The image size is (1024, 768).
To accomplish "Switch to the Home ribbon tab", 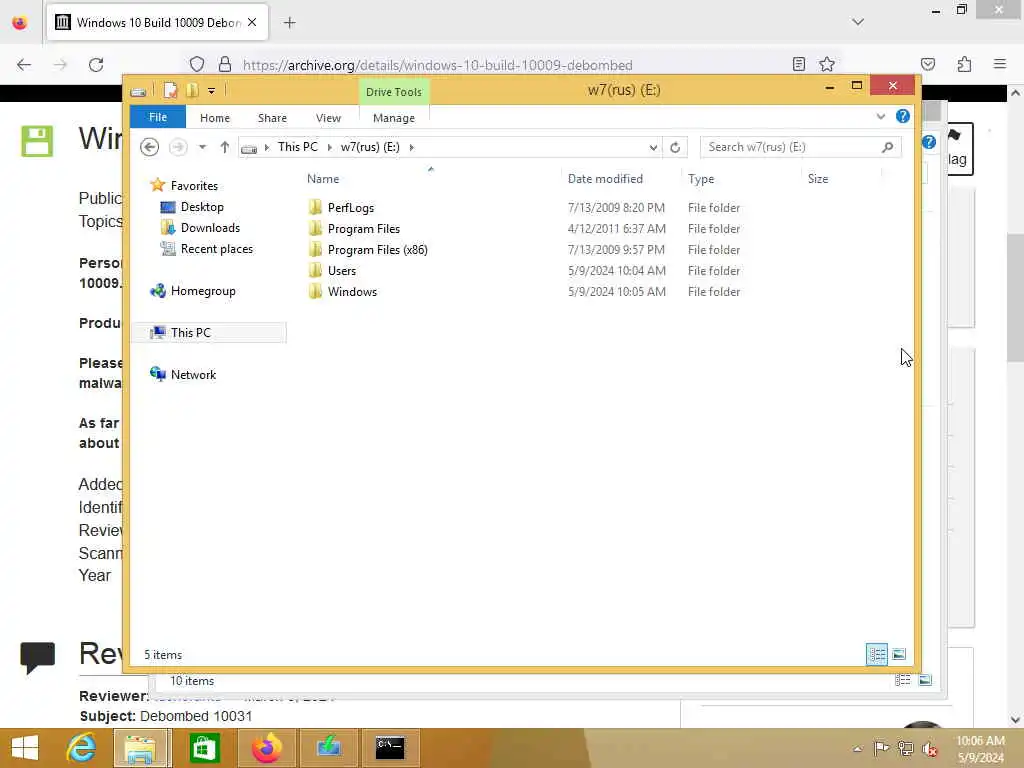I will tap(215, 118).
